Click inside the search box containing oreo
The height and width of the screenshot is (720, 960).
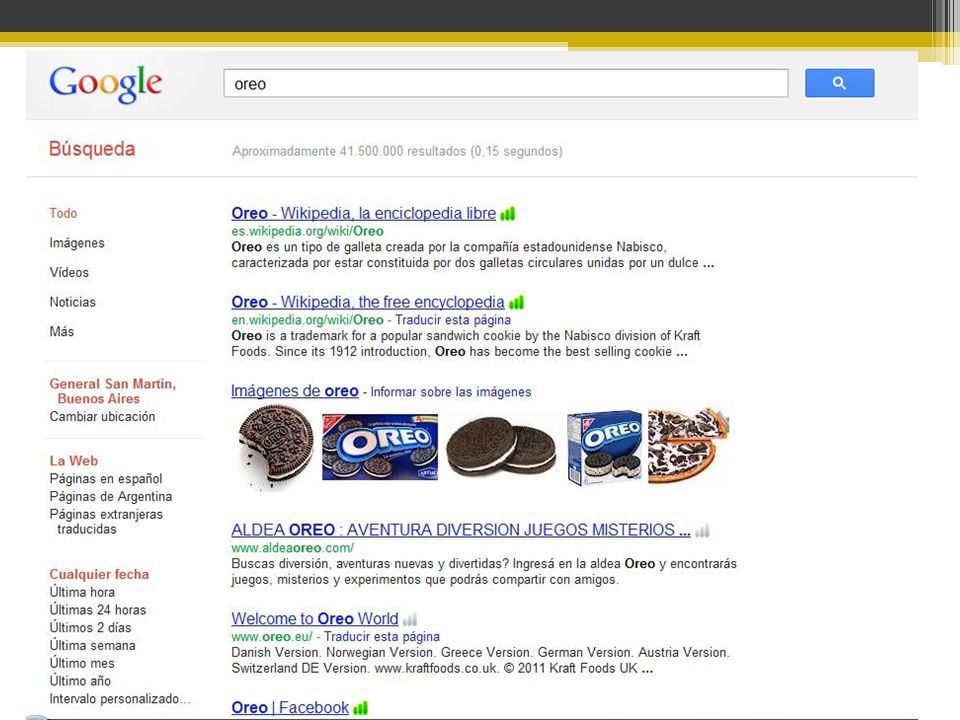tap(506, 83)
